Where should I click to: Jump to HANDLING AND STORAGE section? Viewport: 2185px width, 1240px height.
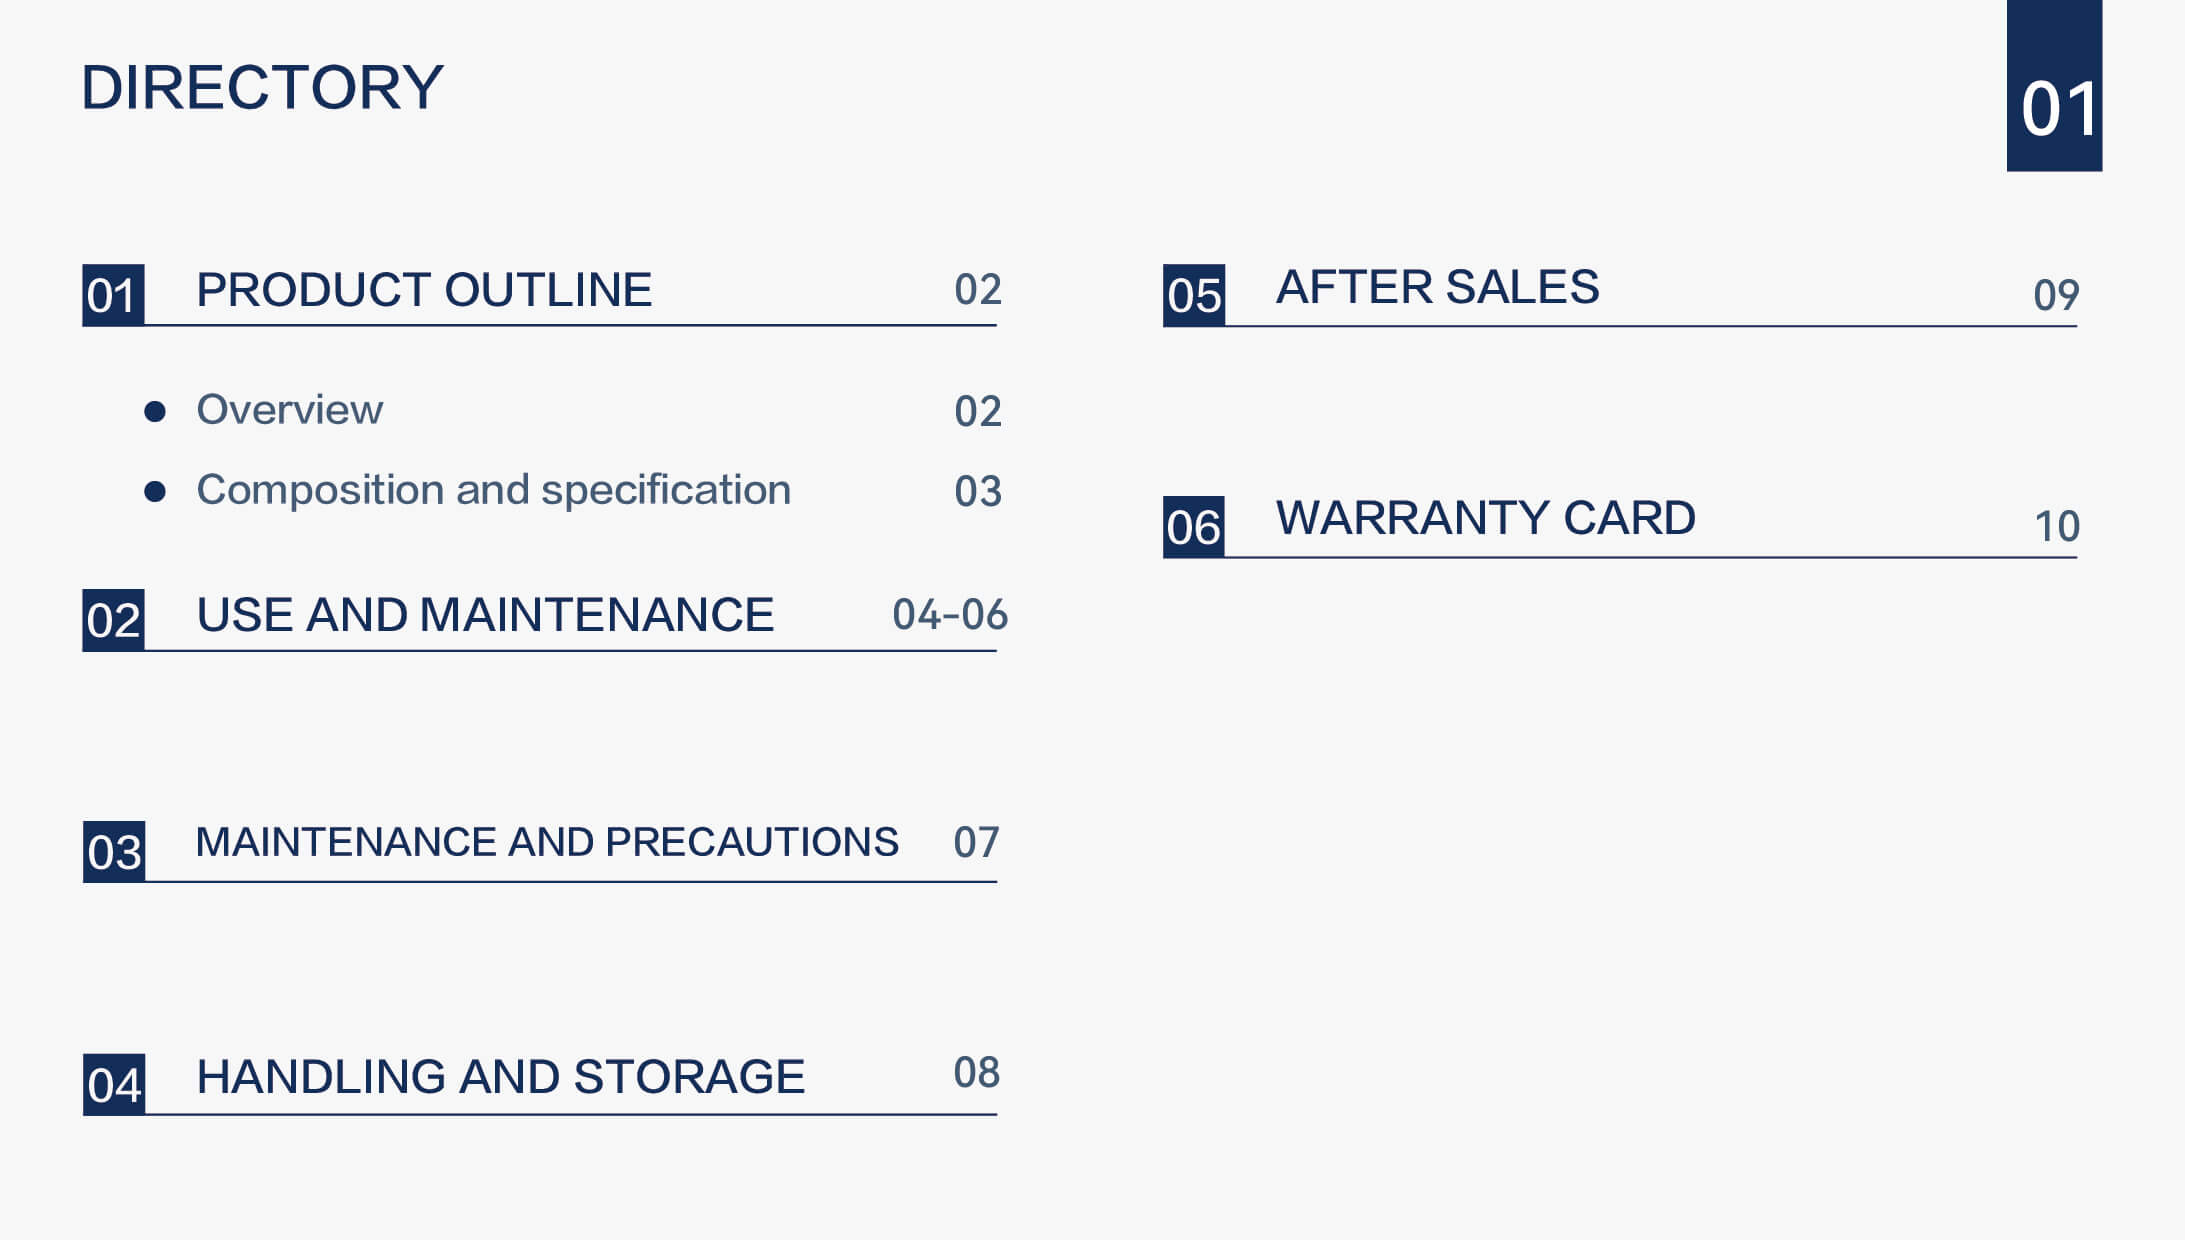click(500, 1077)
